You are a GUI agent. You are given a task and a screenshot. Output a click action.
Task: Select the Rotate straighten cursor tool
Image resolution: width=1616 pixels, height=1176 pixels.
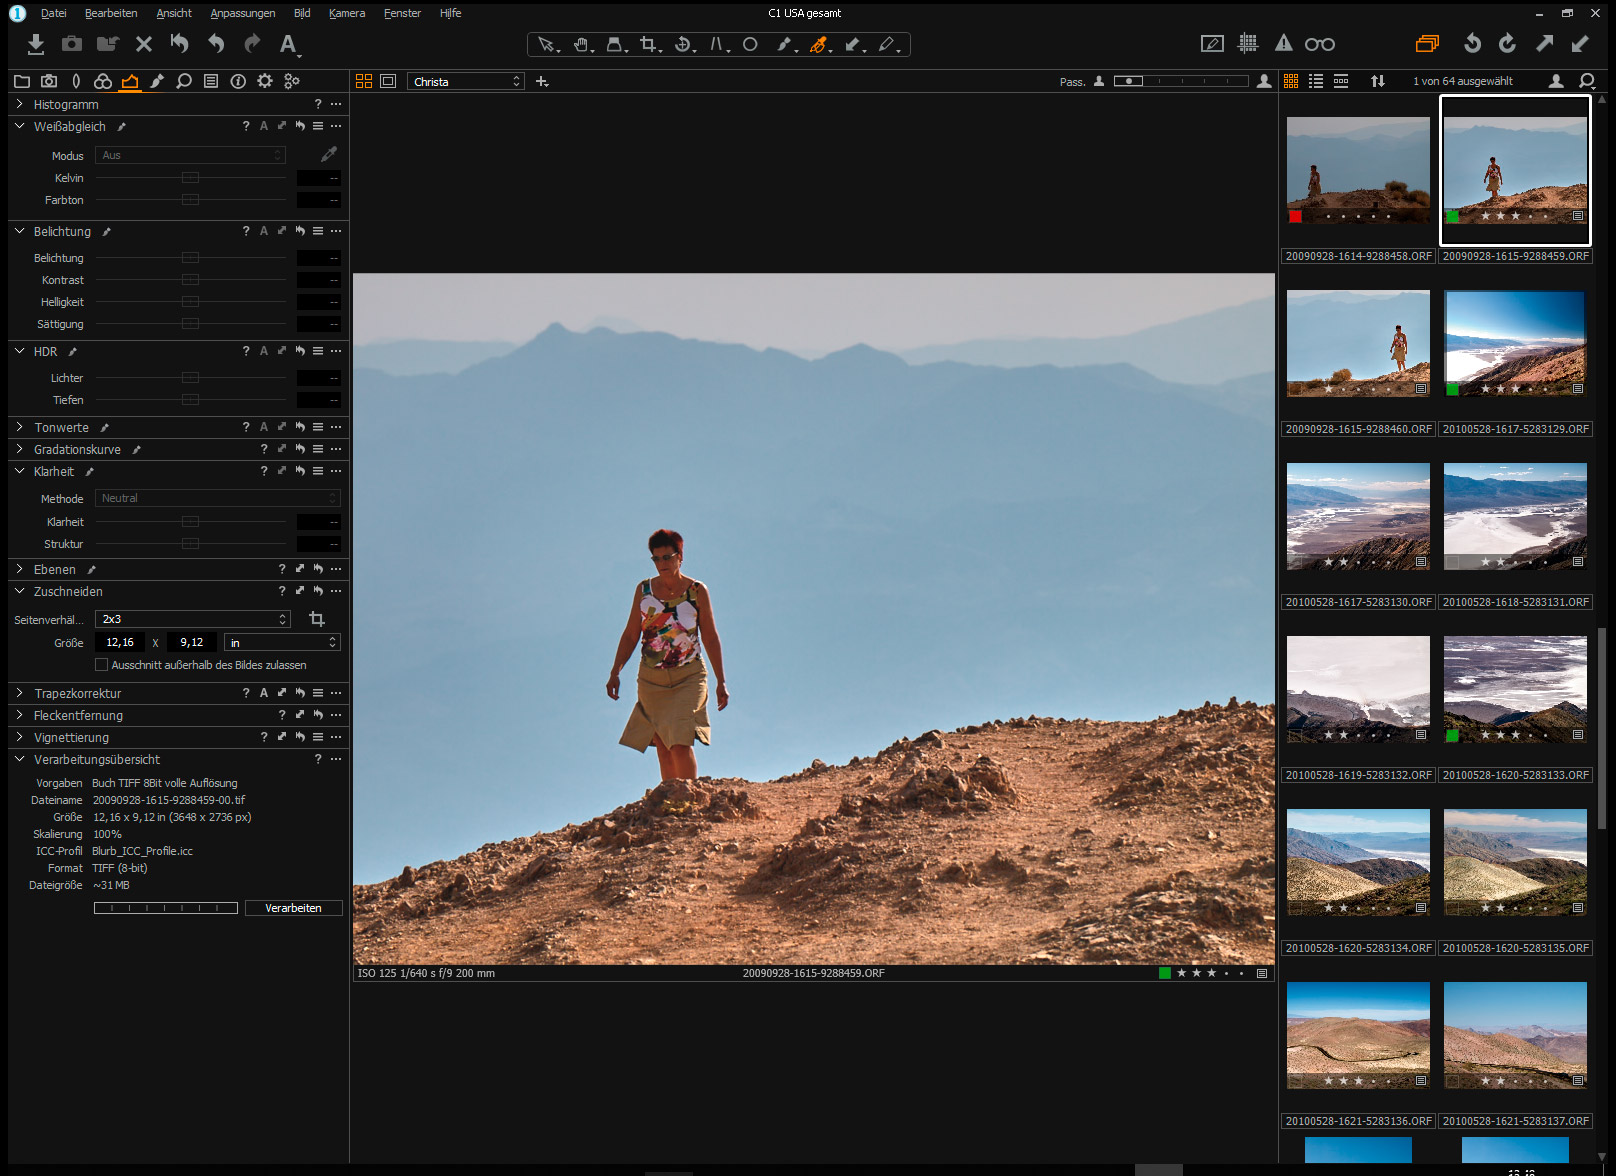[x=684, y=44]
